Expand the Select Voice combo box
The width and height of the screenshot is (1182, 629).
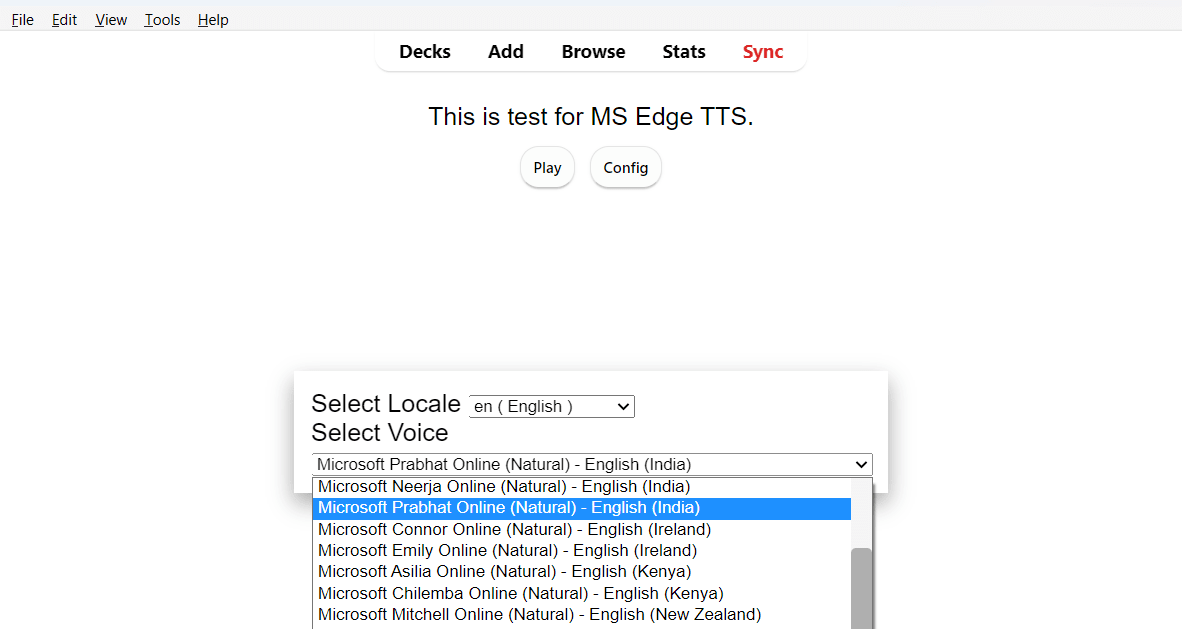coord(592,465)
